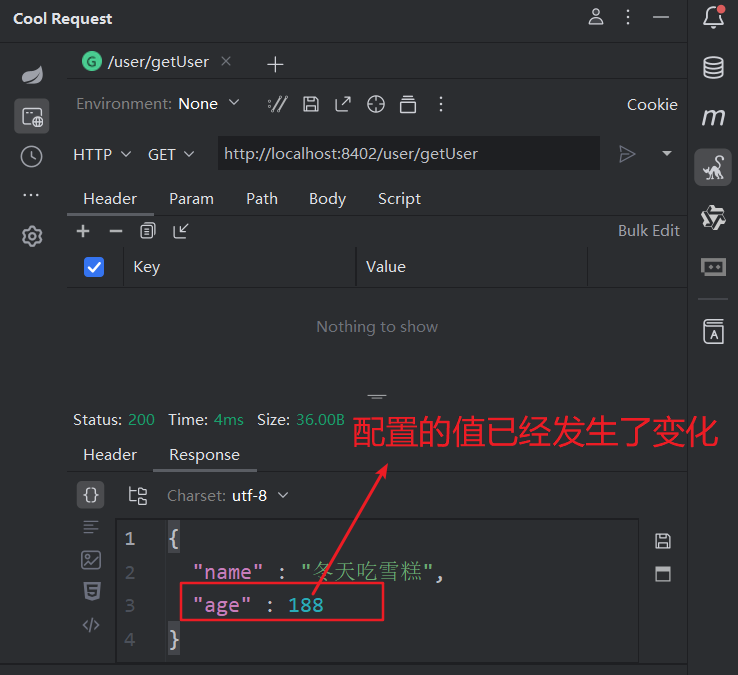Switch to request Header tab
This screenshot has width=738, height=675.
pos(110,199)
